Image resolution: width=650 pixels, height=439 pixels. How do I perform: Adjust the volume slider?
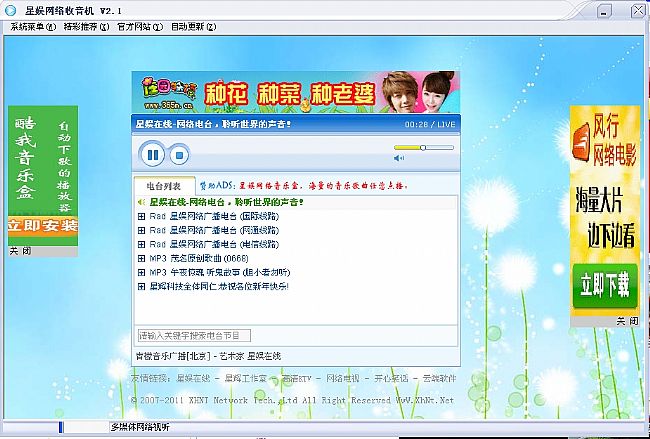(x=424, y=148)
